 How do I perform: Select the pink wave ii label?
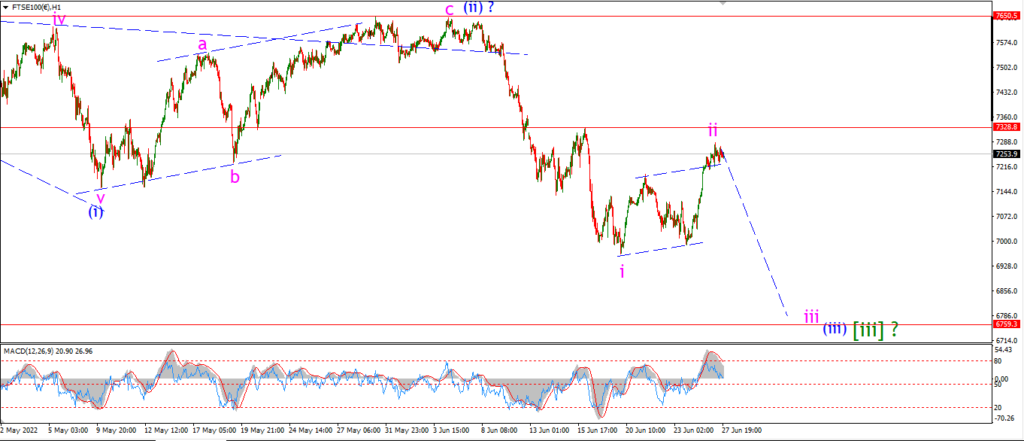point(713,130)
